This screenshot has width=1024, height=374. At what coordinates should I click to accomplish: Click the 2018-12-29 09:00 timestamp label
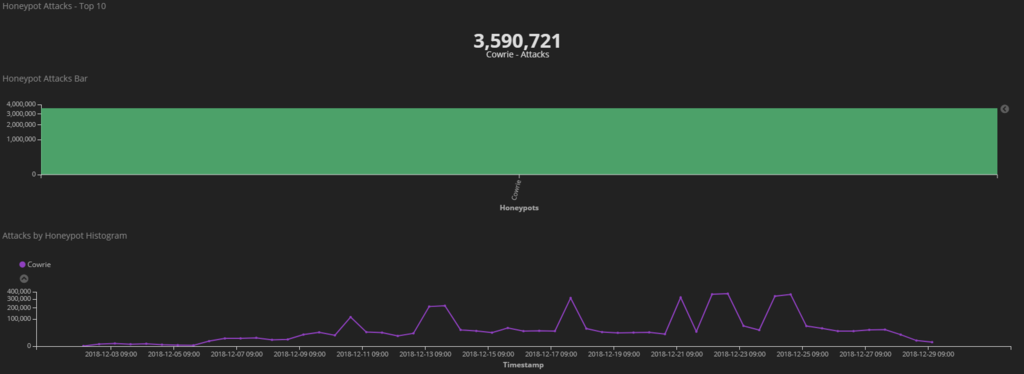[x=928, y=354]
